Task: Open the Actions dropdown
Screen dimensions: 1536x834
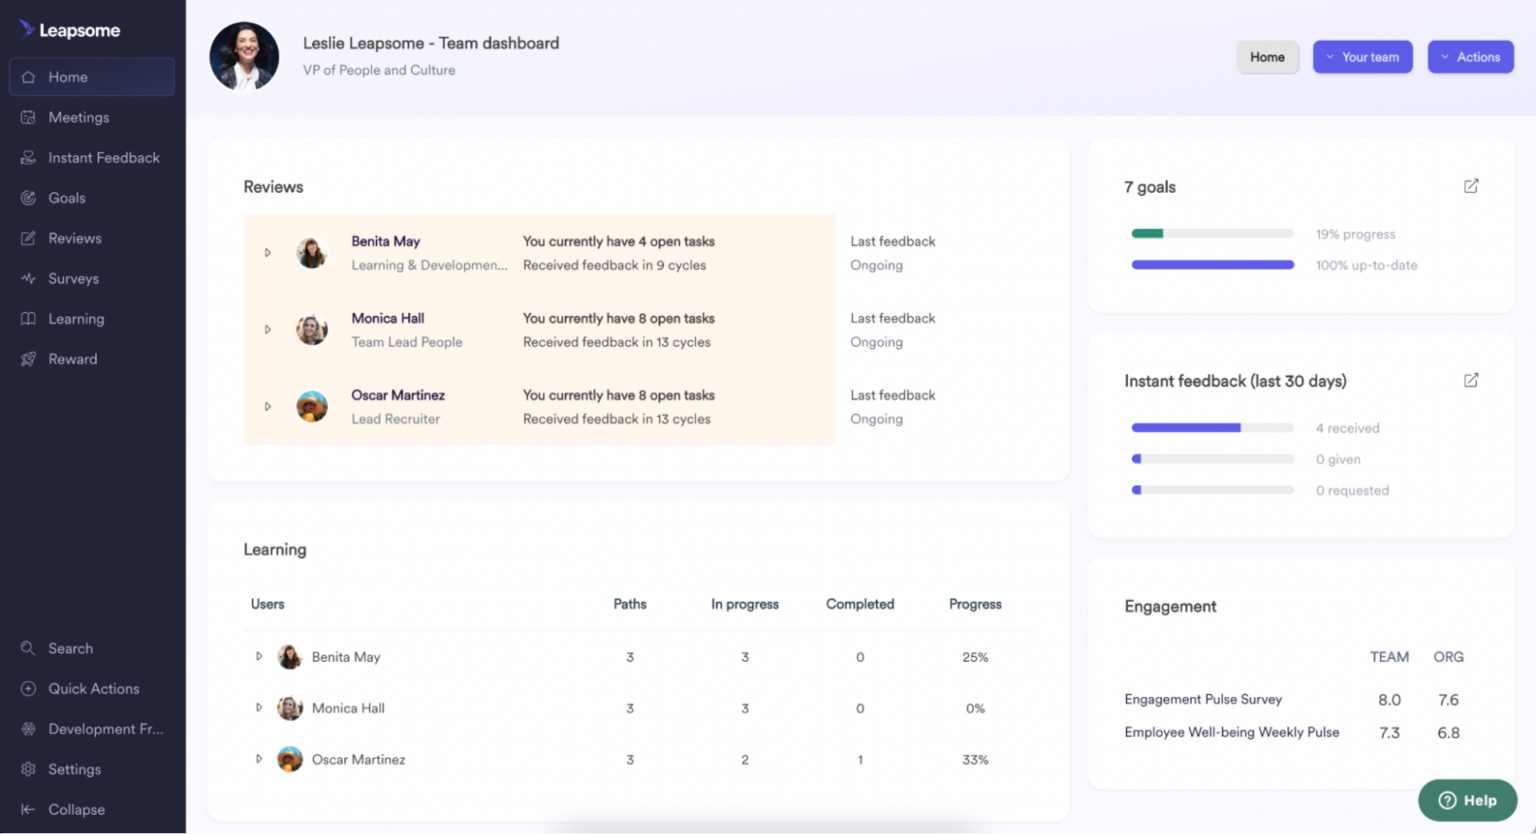Action: click(1470, 57)
